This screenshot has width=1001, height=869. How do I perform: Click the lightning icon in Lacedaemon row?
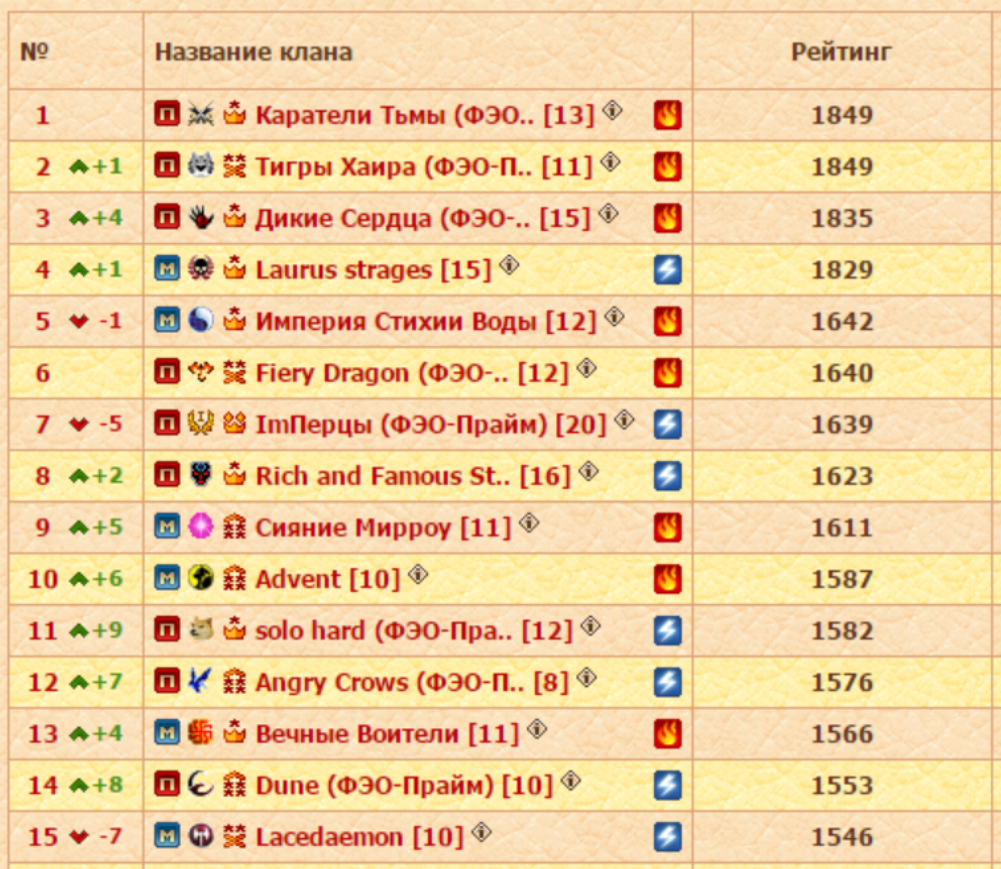tap(667, 837)
